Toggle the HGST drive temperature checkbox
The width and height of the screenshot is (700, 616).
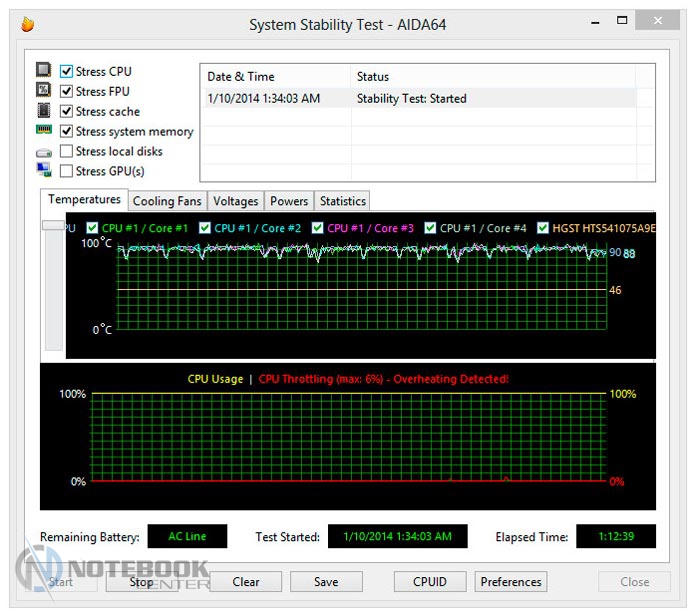pos(544,228)
